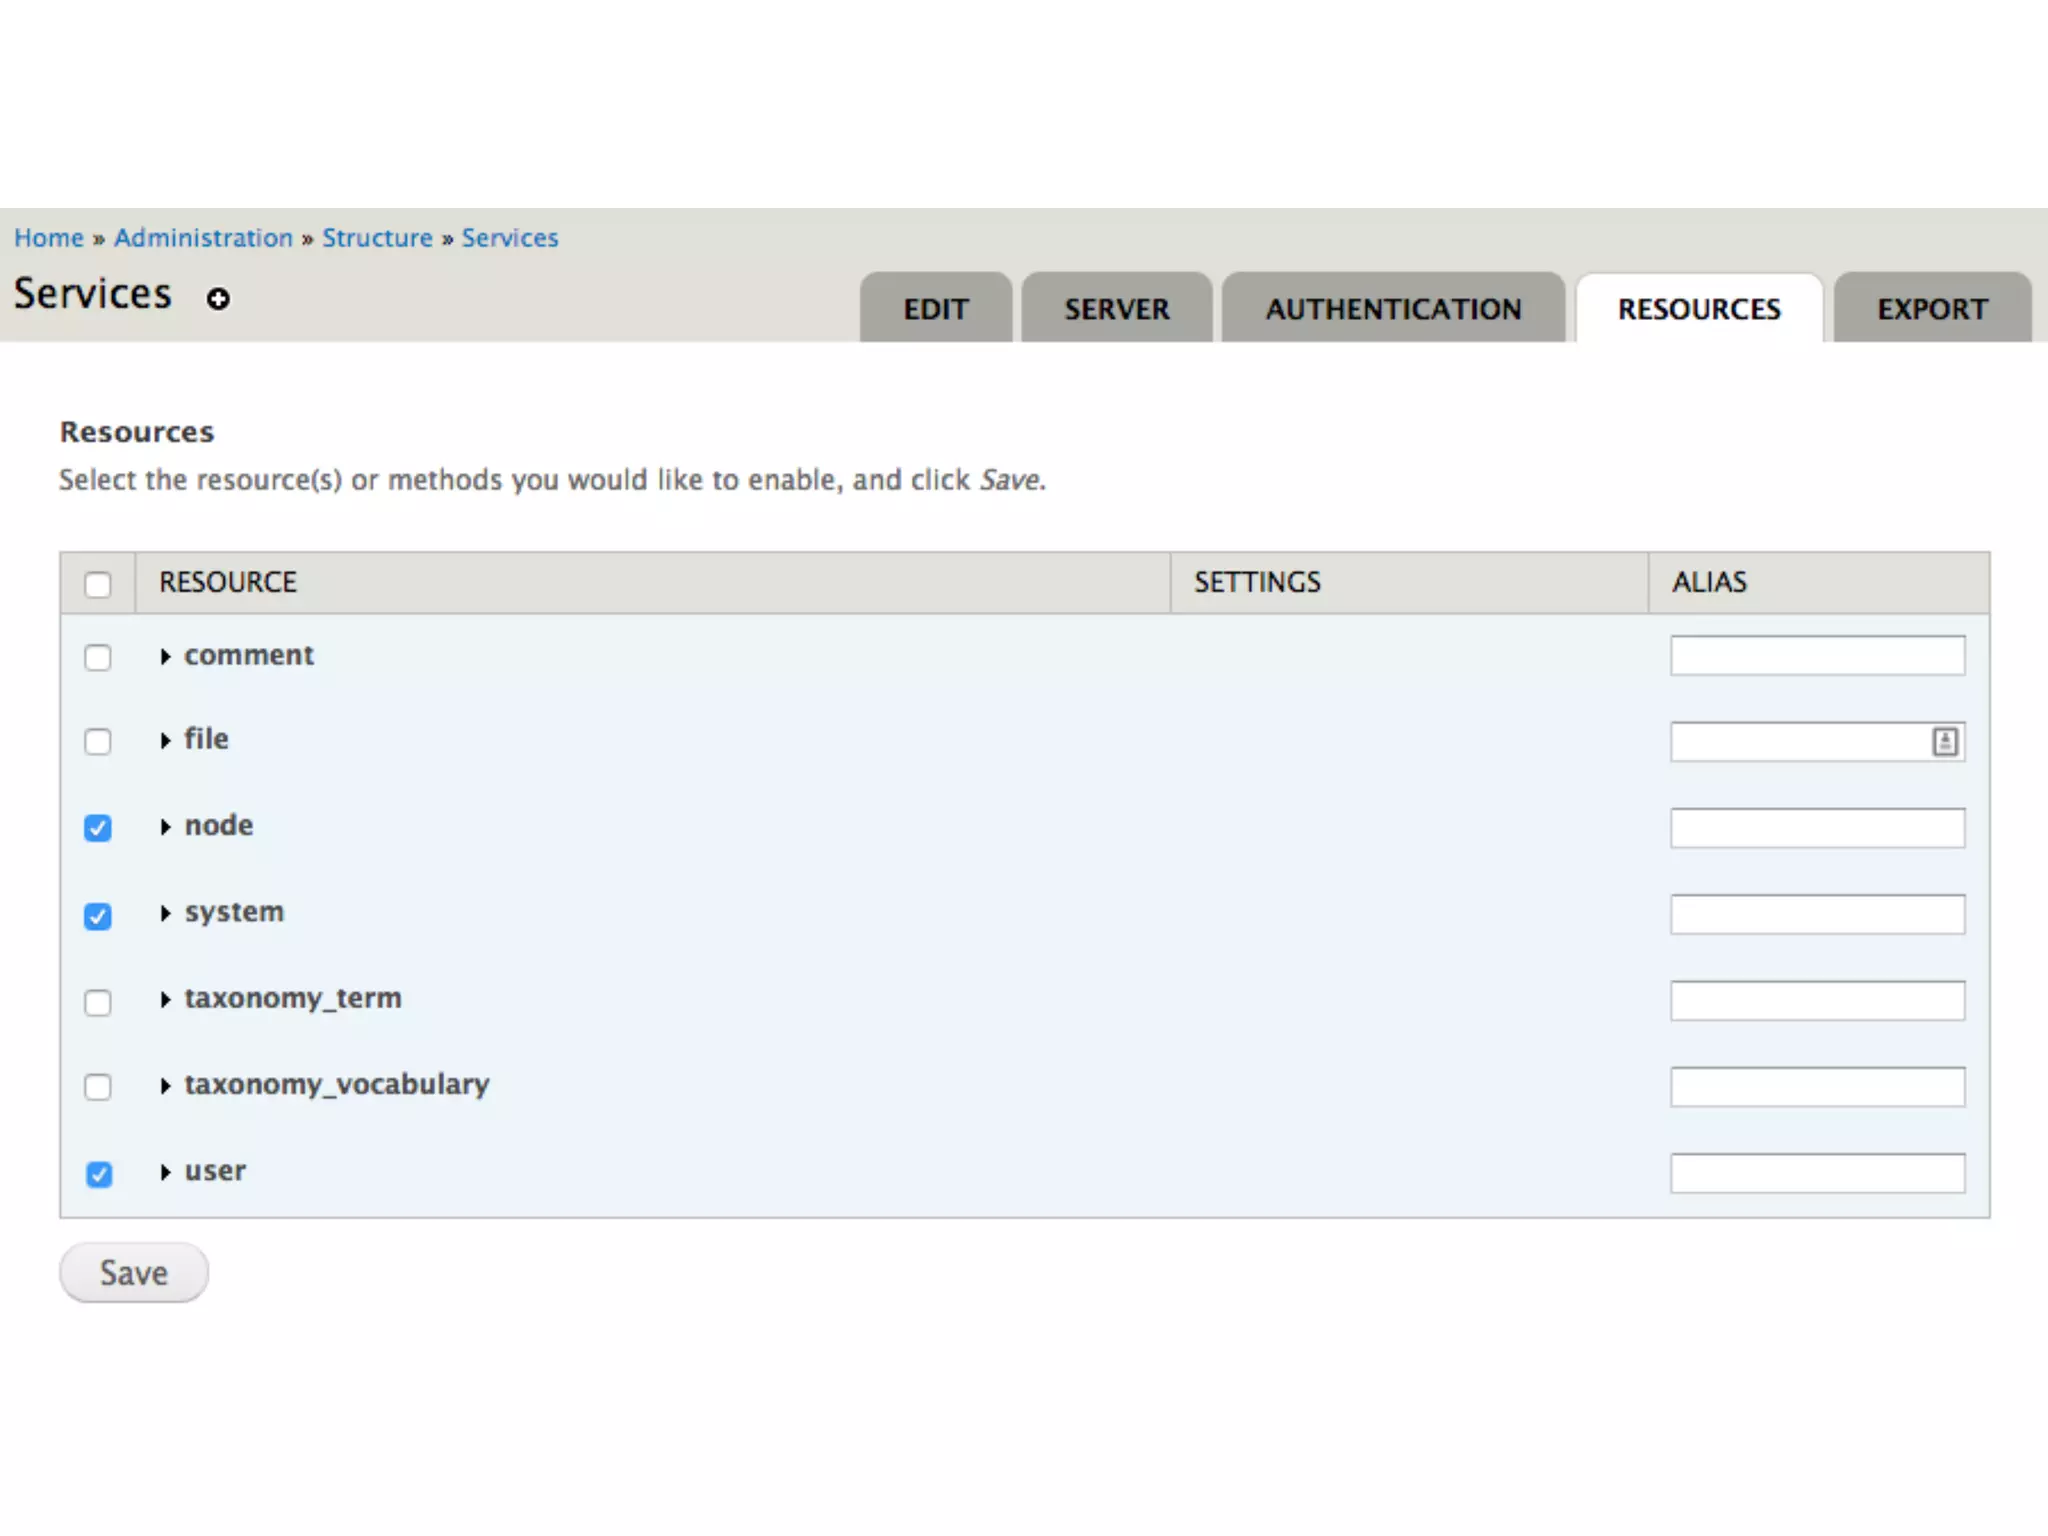Switch to the Server tab
The image size is (2048, 1536).
point(1116,309)
